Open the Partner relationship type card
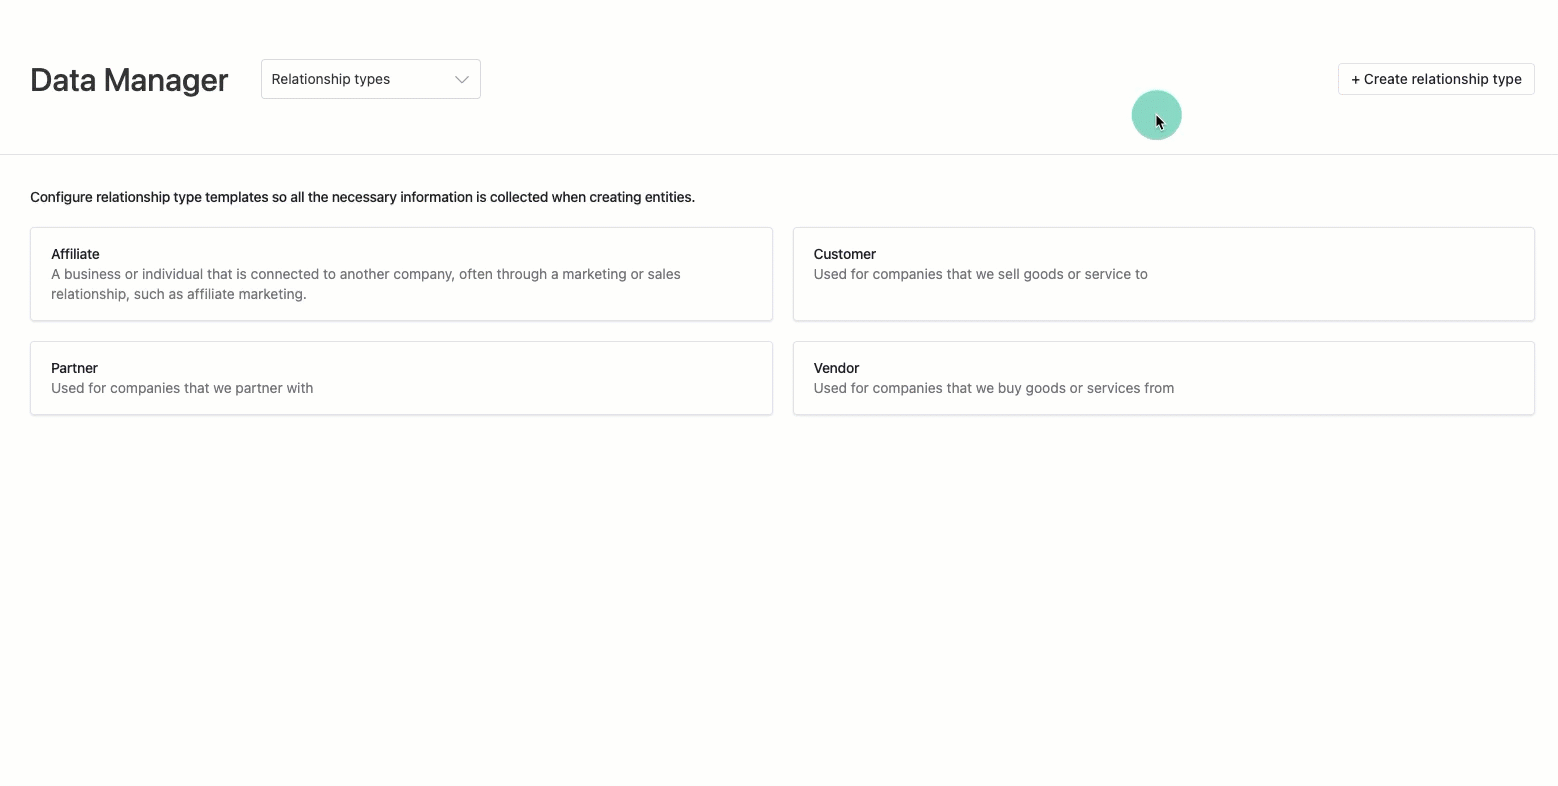The height and width of the screenshot is (786, 1558). 401,378
